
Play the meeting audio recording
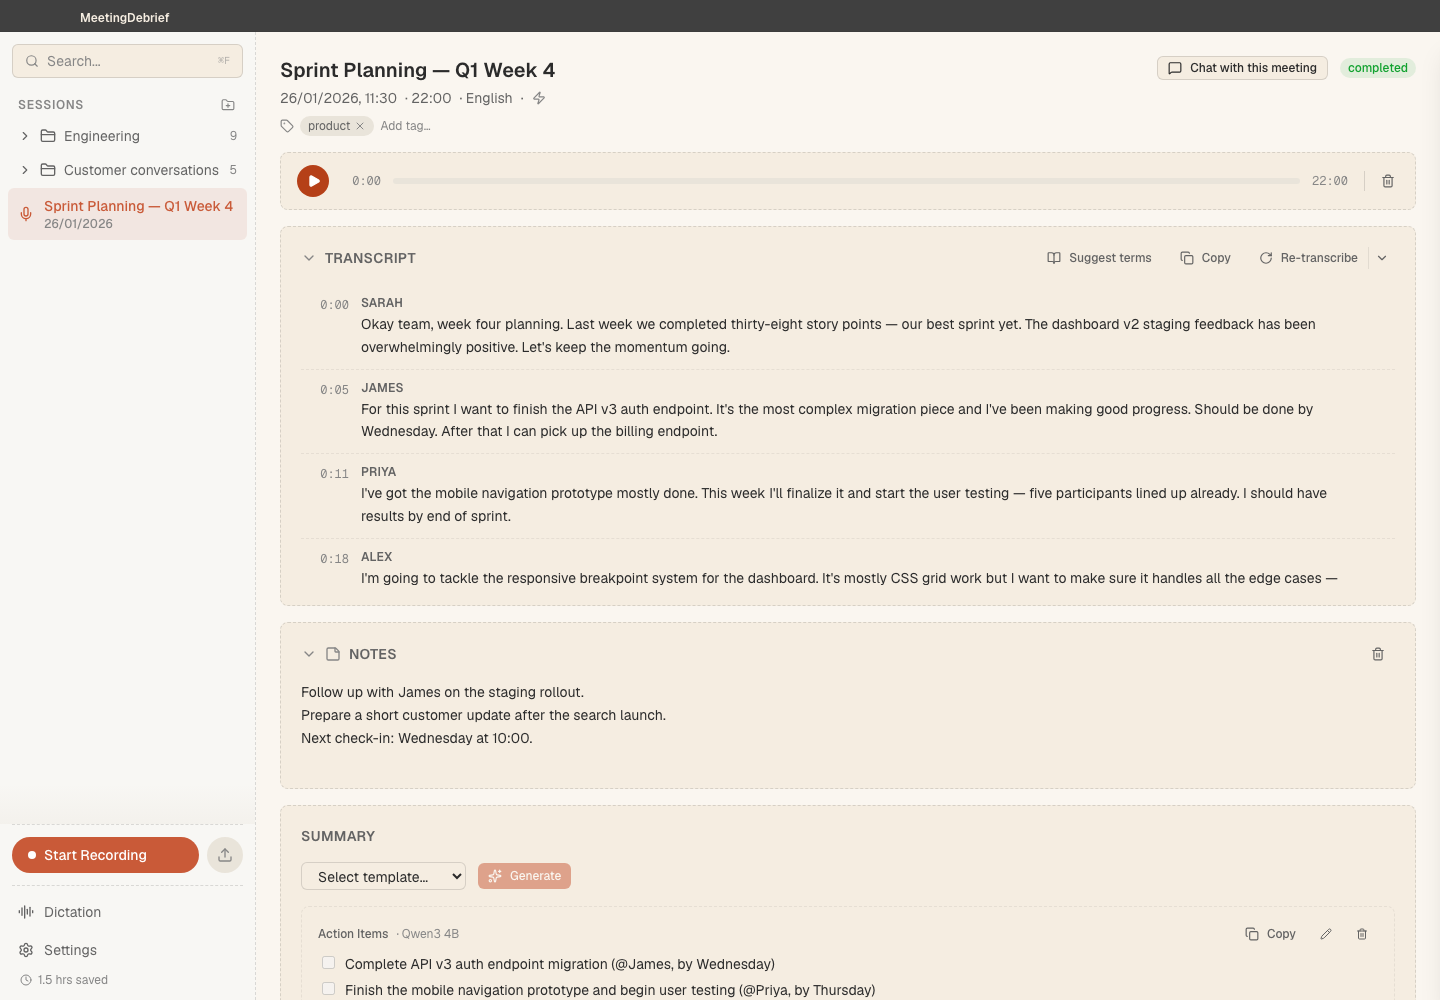[313, 181]
